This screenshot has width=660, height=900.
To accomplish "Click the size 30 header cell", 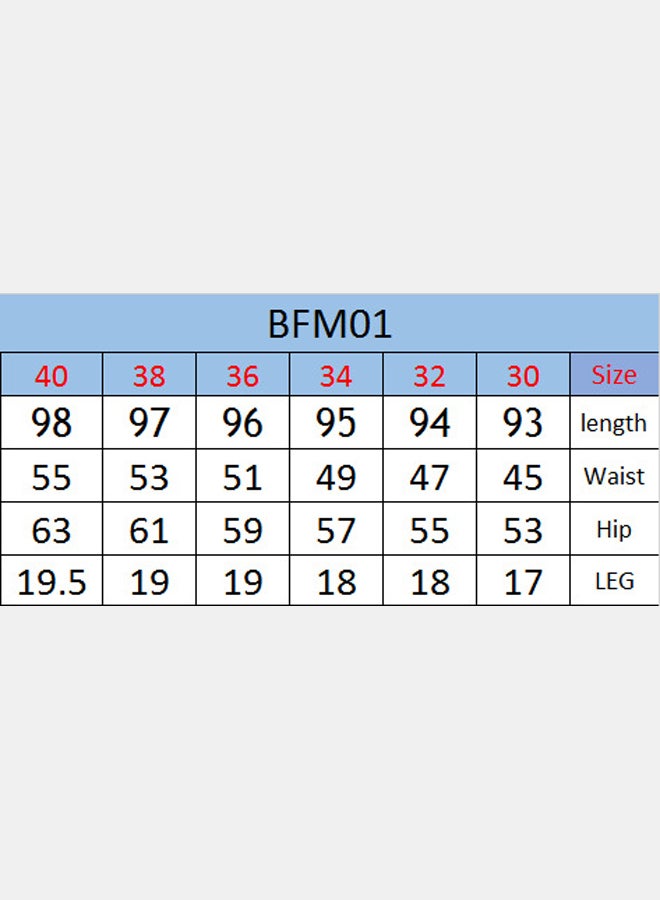I will point(523,376).
